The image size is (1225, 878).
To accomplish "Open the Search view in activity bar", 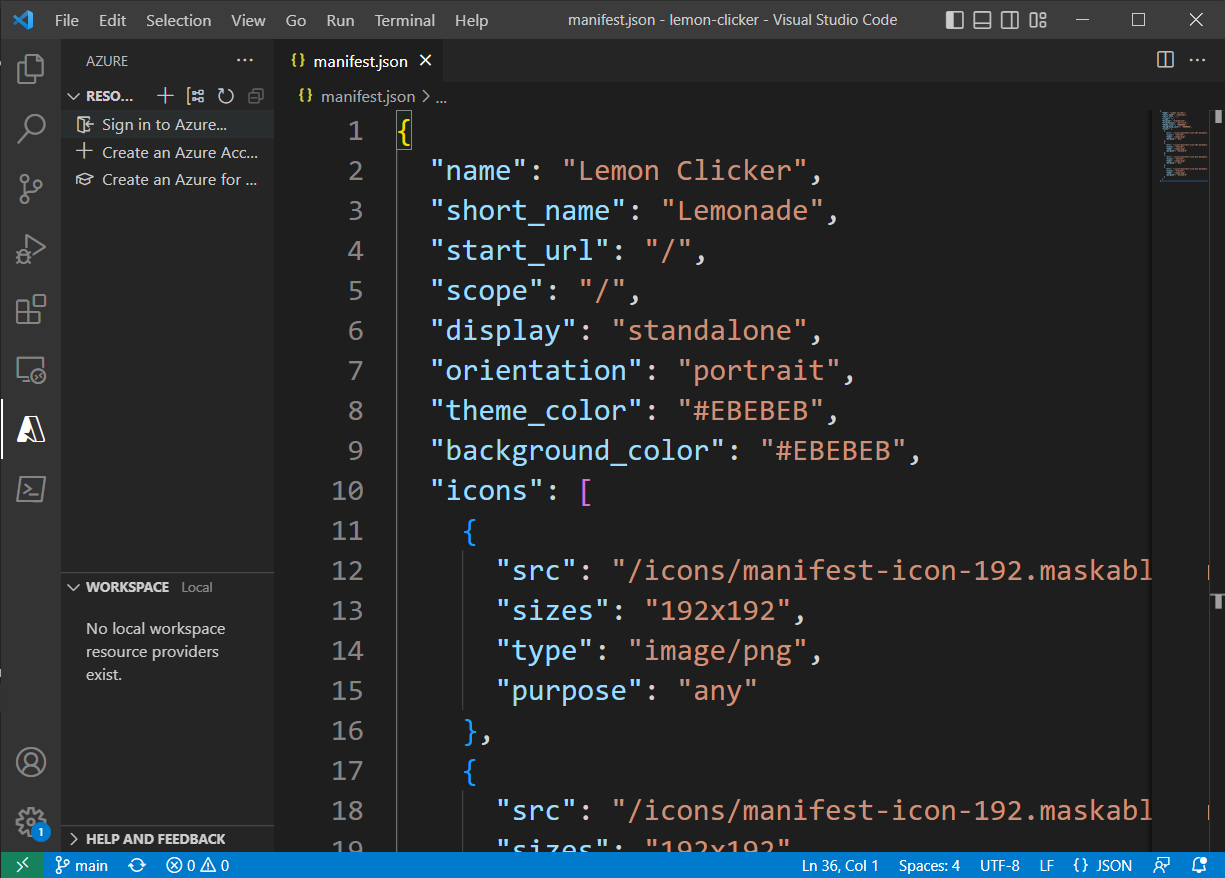I will tap(31, 129).
